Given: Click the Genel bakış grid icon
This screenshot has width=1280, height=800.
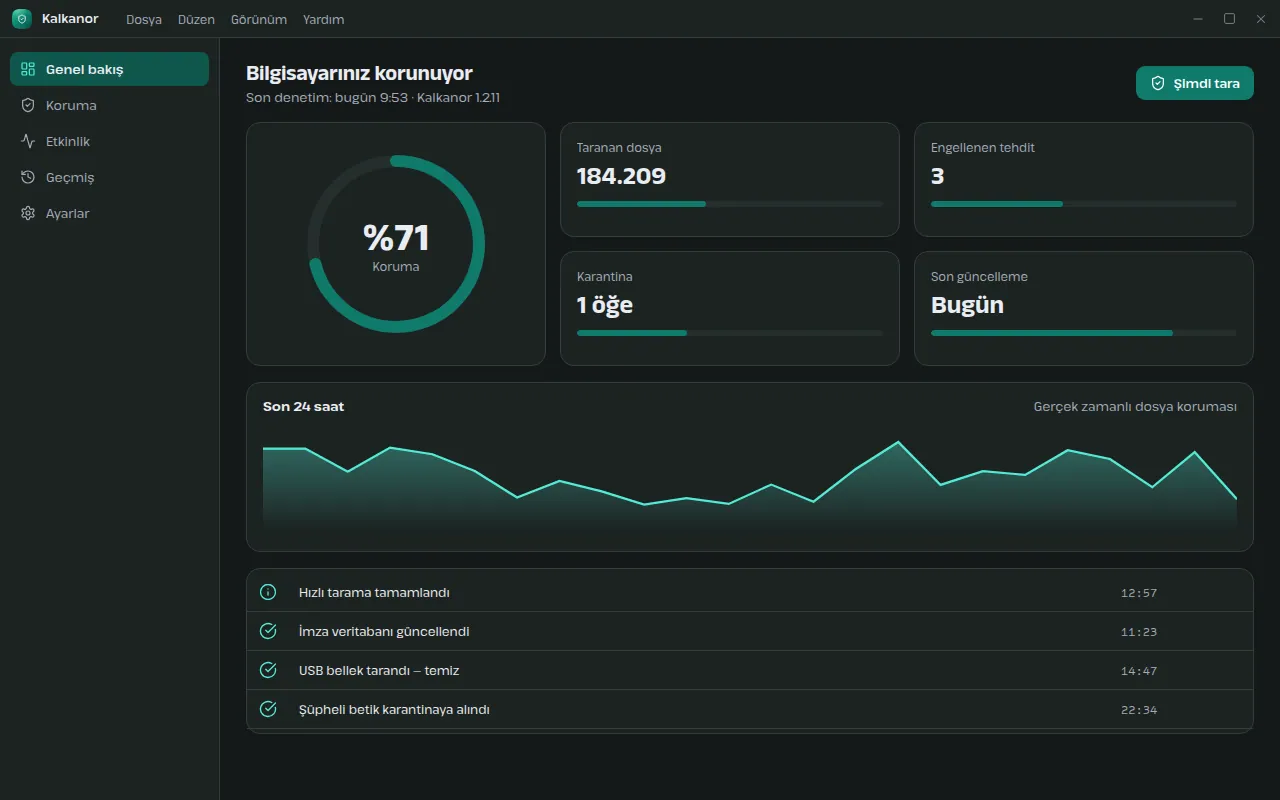Looking at the screenshot, I should point(28,69).
